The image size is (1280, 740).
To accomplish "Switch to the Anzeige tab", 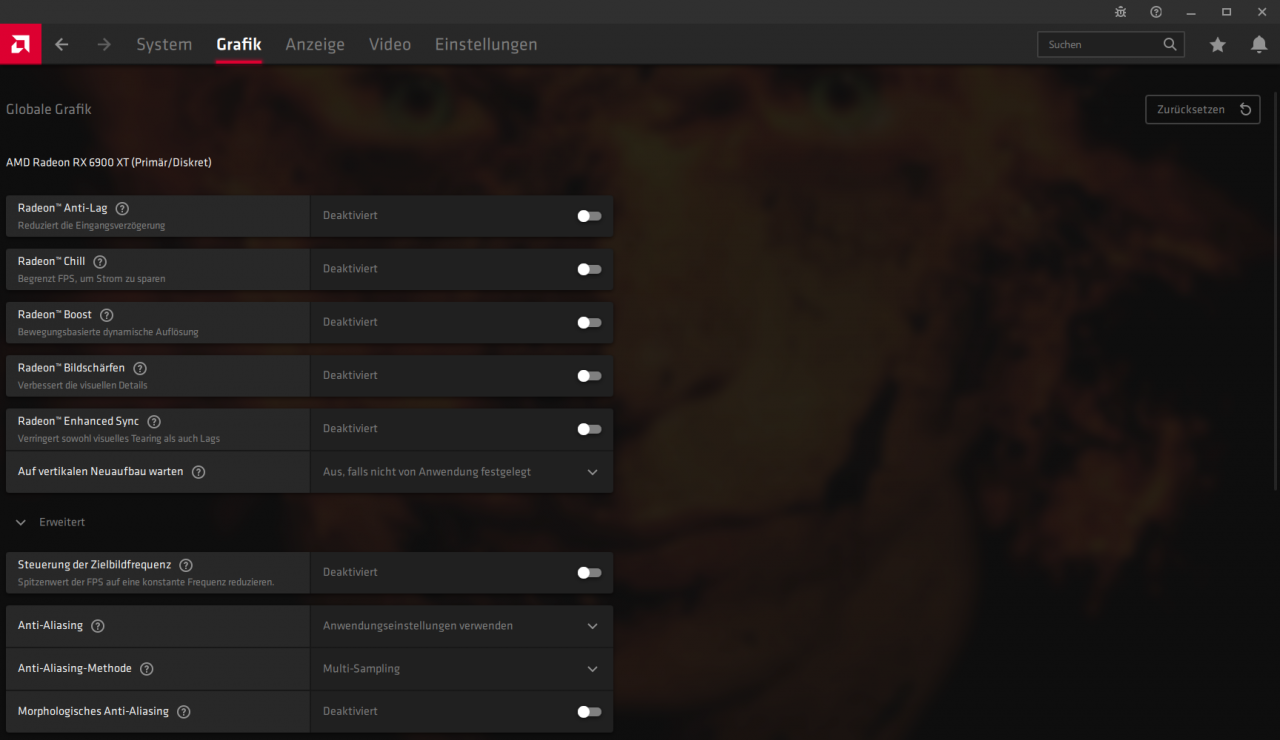I will [x=315, y=44].
